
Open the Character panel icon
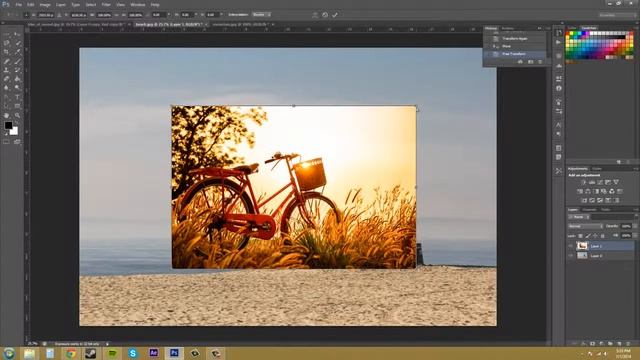click(x=559, y=125)
